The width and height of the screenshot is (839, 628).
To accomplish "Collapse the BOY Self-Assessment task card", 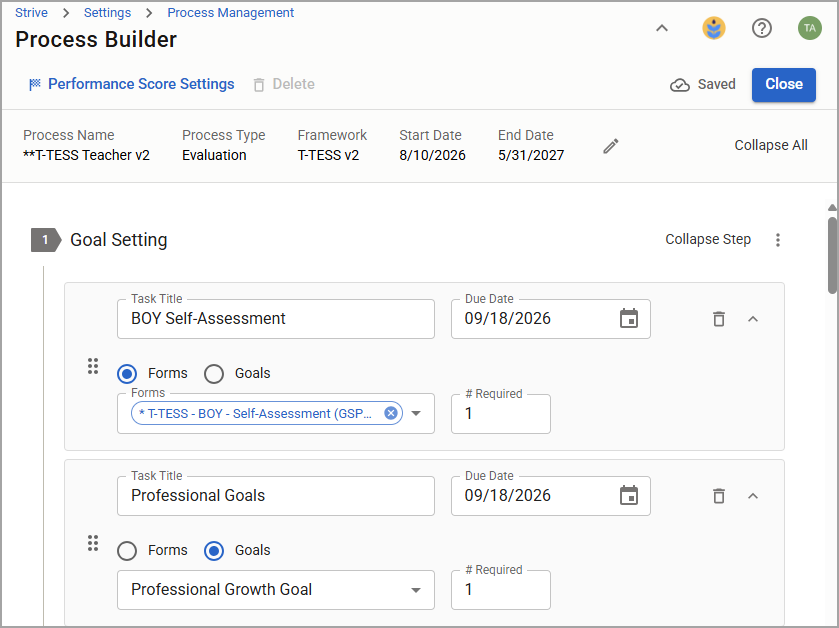I will point(753,319).
